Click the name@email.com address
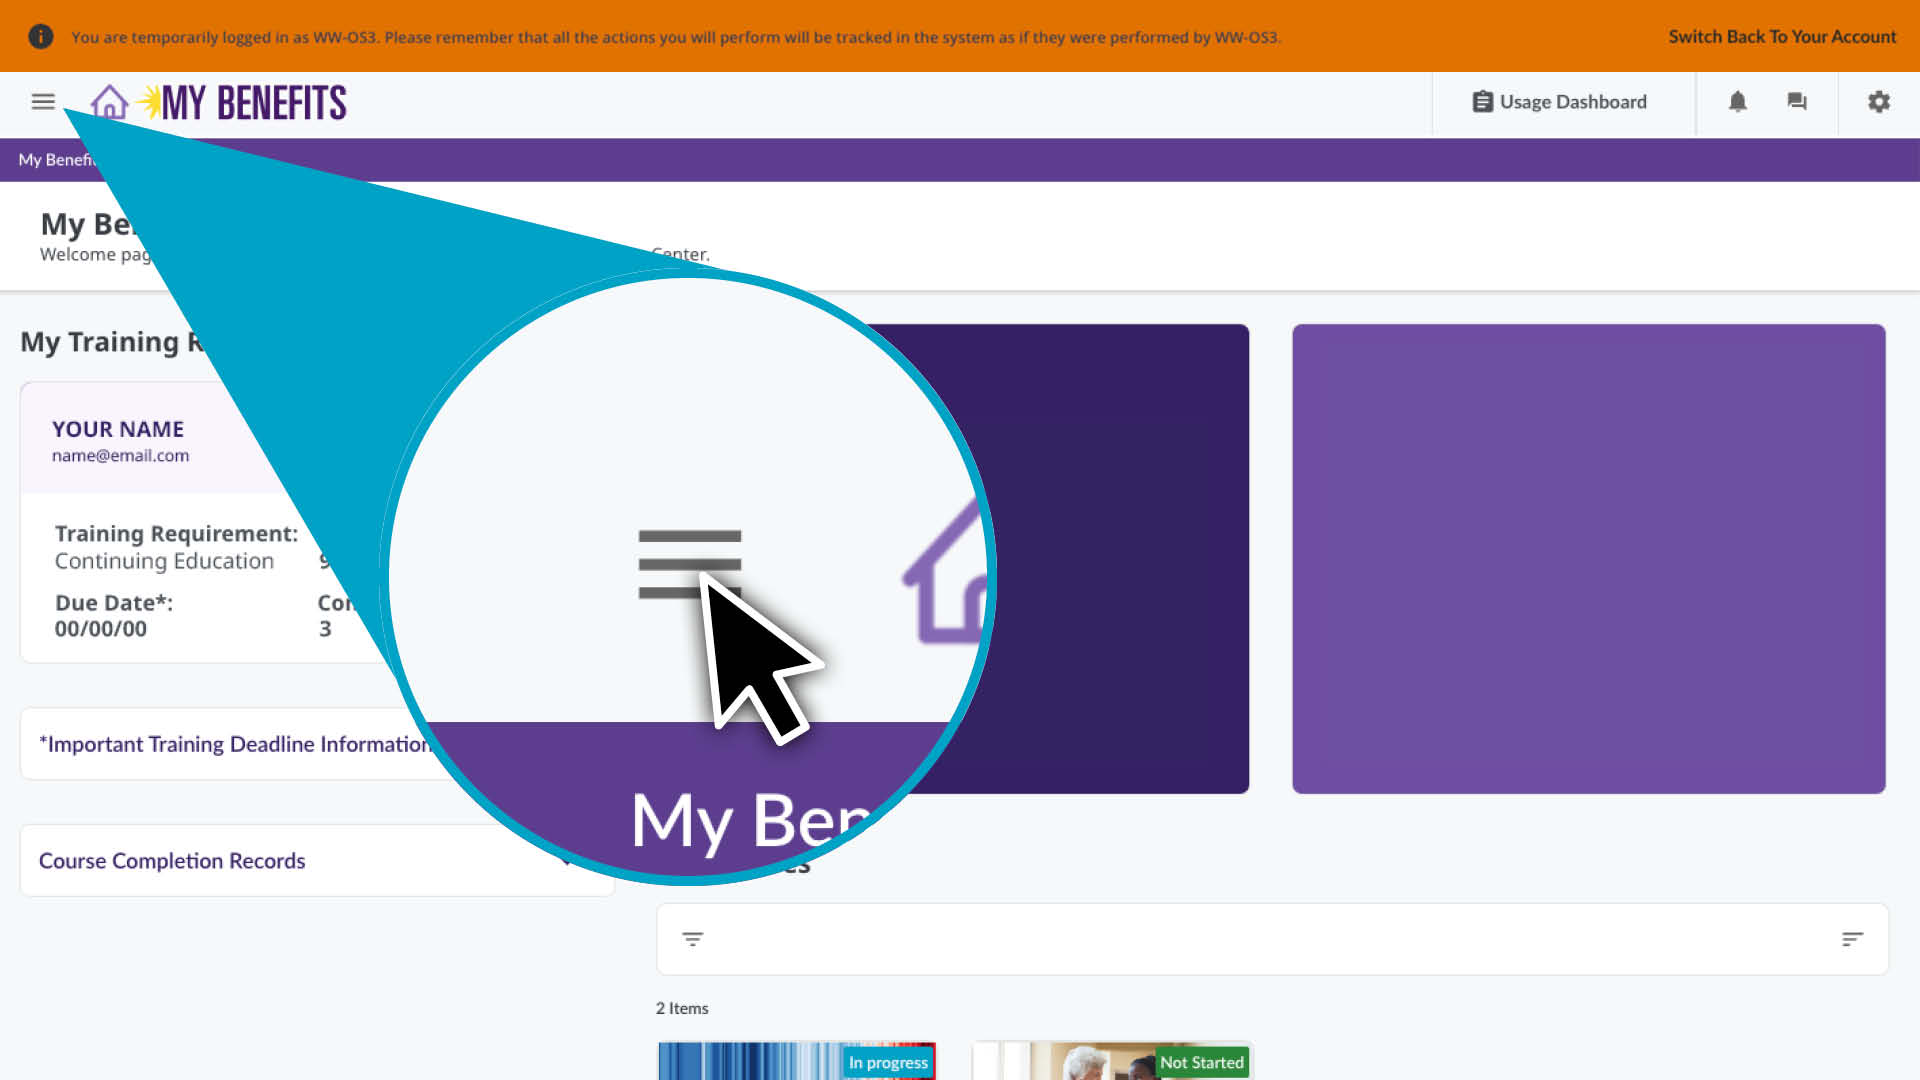 point(120,456)
